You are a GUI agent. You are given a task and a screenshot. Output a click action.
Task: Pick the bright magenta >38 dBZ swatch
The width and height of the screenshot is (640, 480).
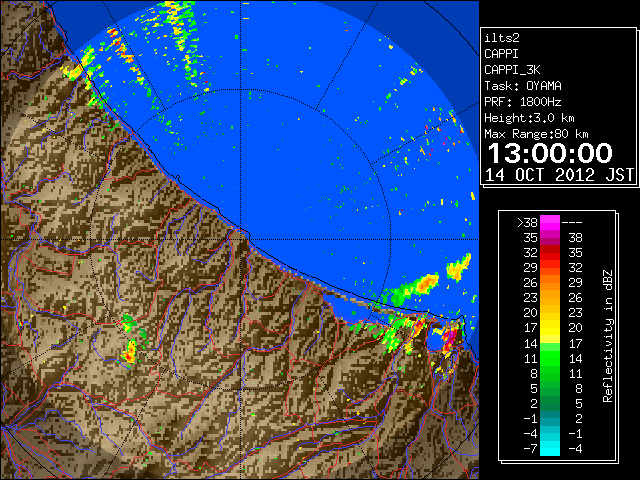tap(550, 223)
